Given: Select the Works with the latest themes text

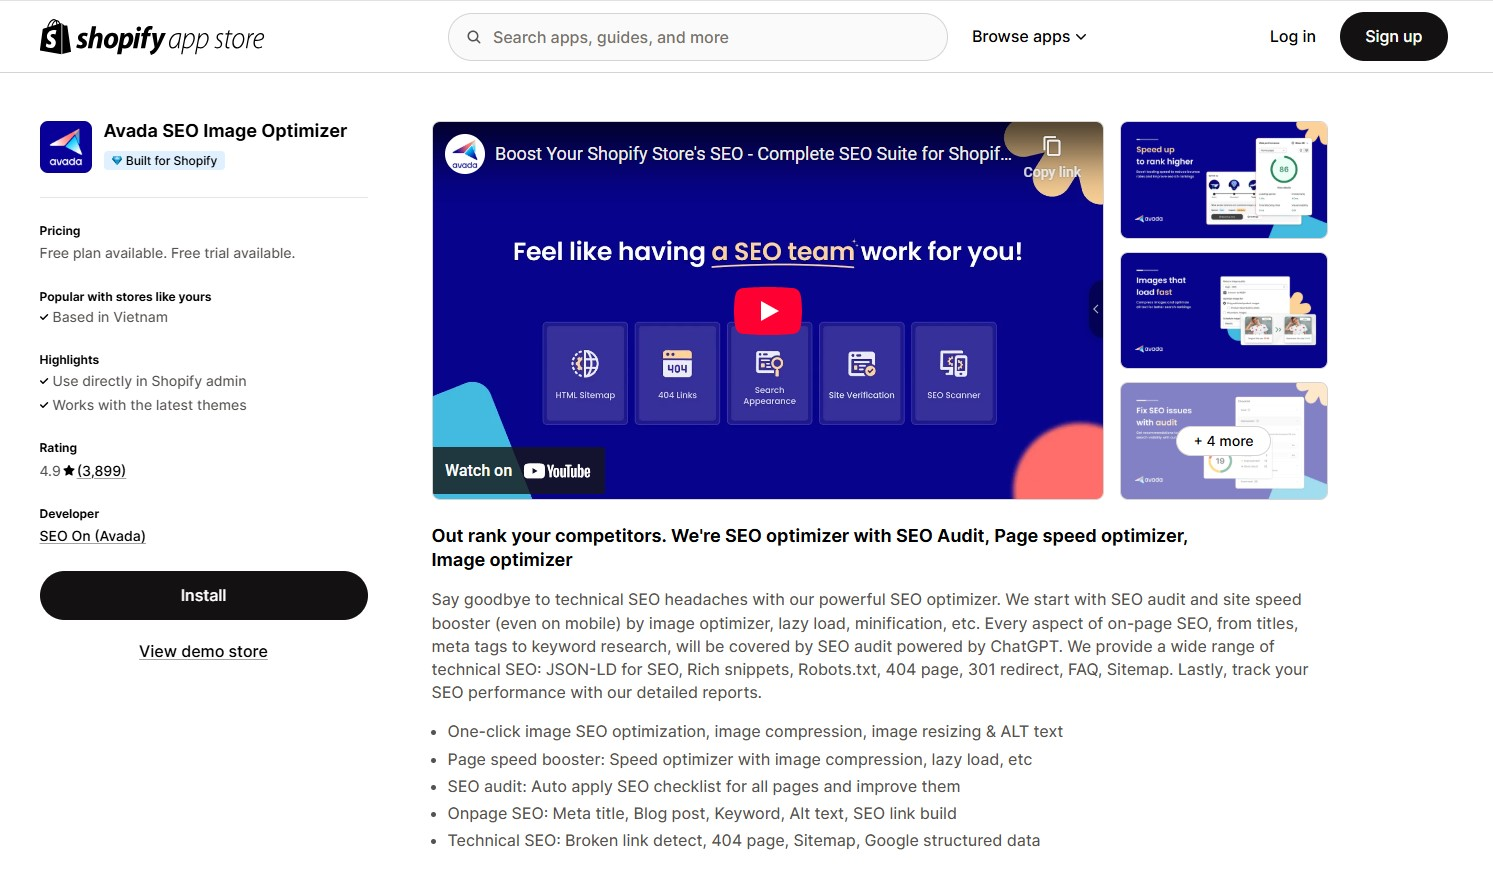Looking at the screenshot, I should (149, 405).
